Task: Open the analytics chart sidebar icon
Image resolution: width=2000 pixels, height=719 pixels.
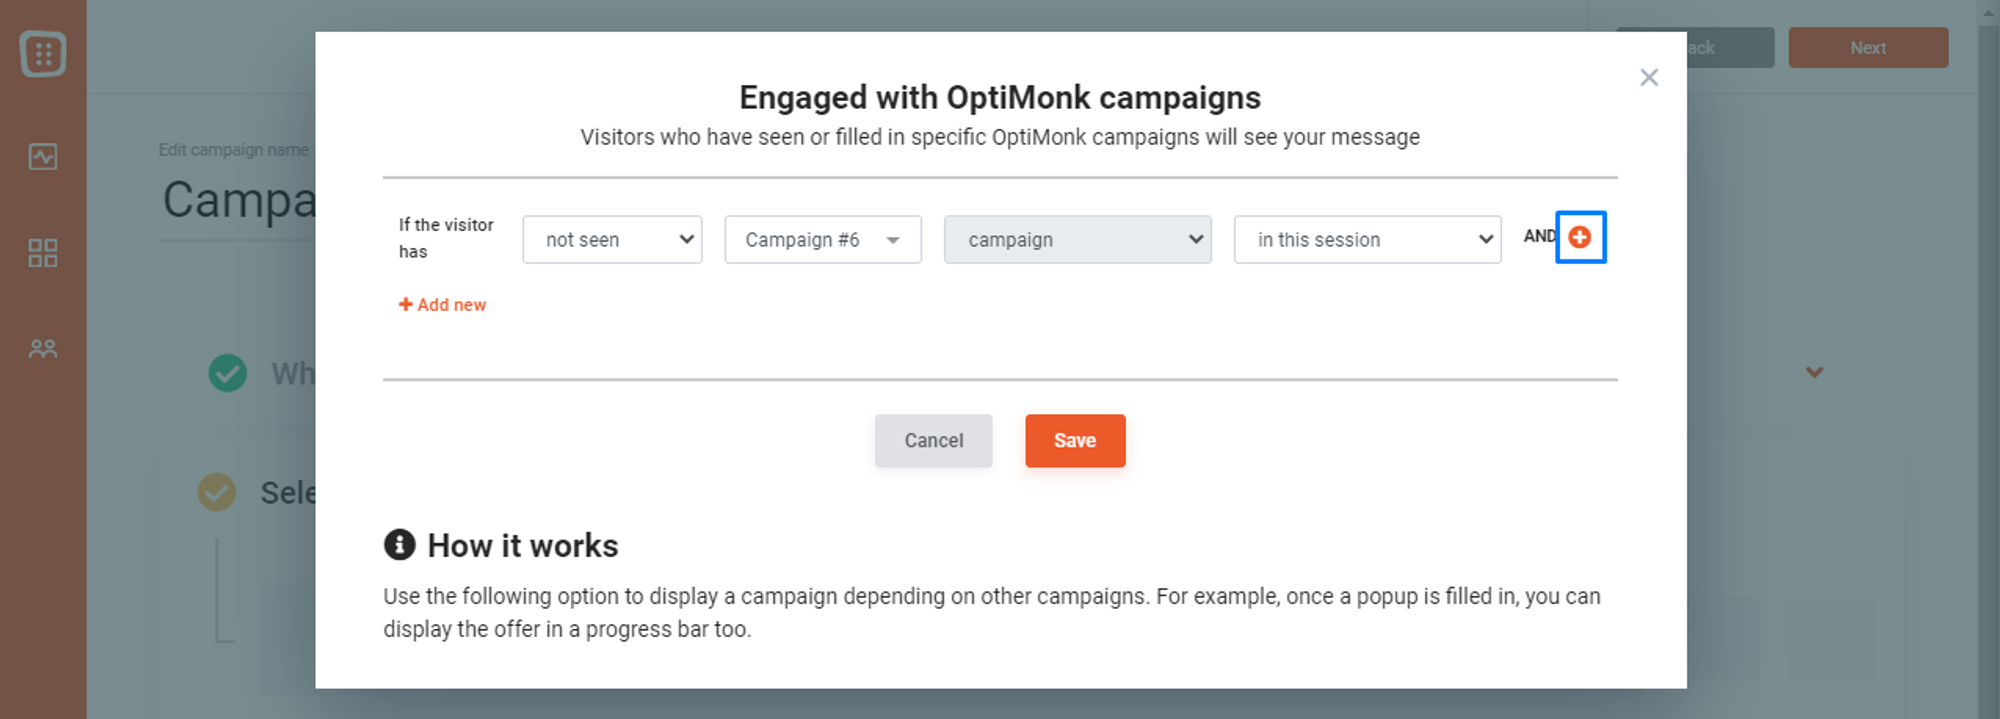Action: point(43,157)
